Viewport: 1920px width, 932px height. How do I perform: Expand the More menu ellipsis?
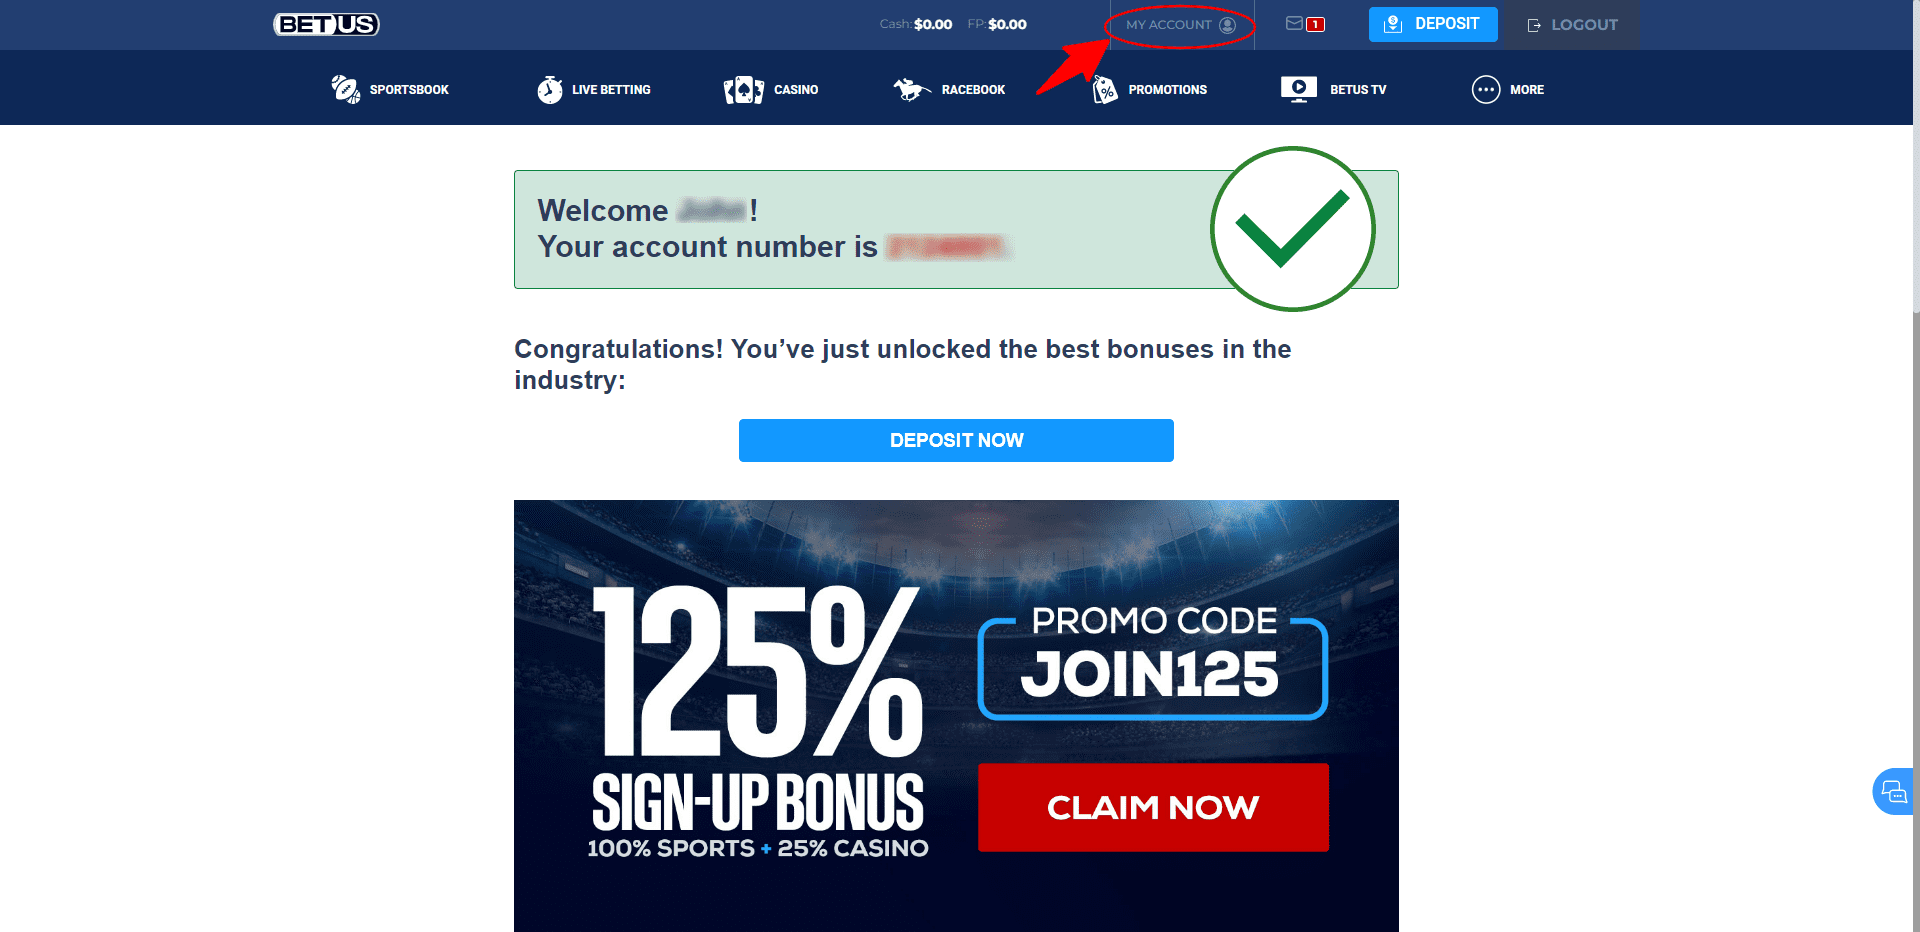(1486, 89)
